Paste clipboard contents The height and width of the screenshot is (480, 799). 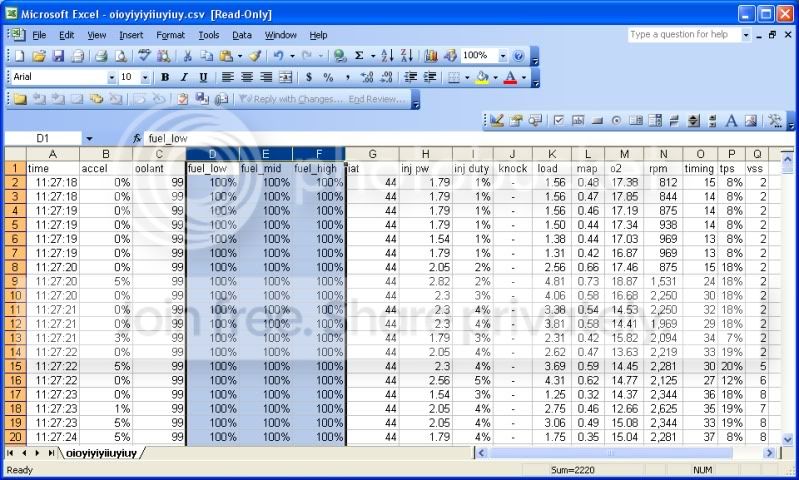[226, 56]
